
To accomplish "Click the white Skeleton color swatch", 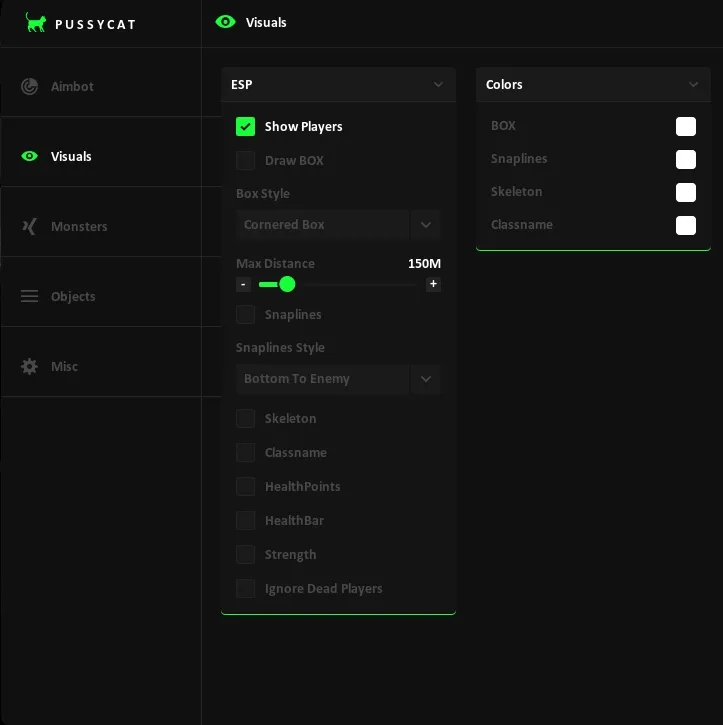I will click(686, 192).
